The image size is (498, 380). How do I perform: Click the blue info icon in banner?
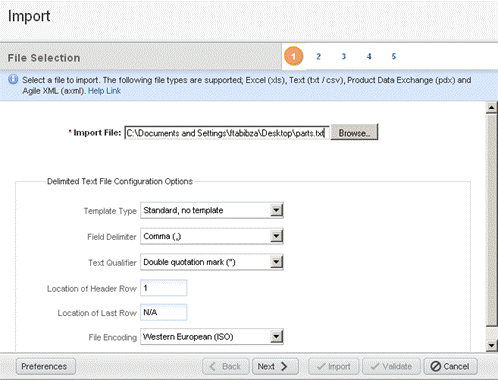tap(13, 79)
